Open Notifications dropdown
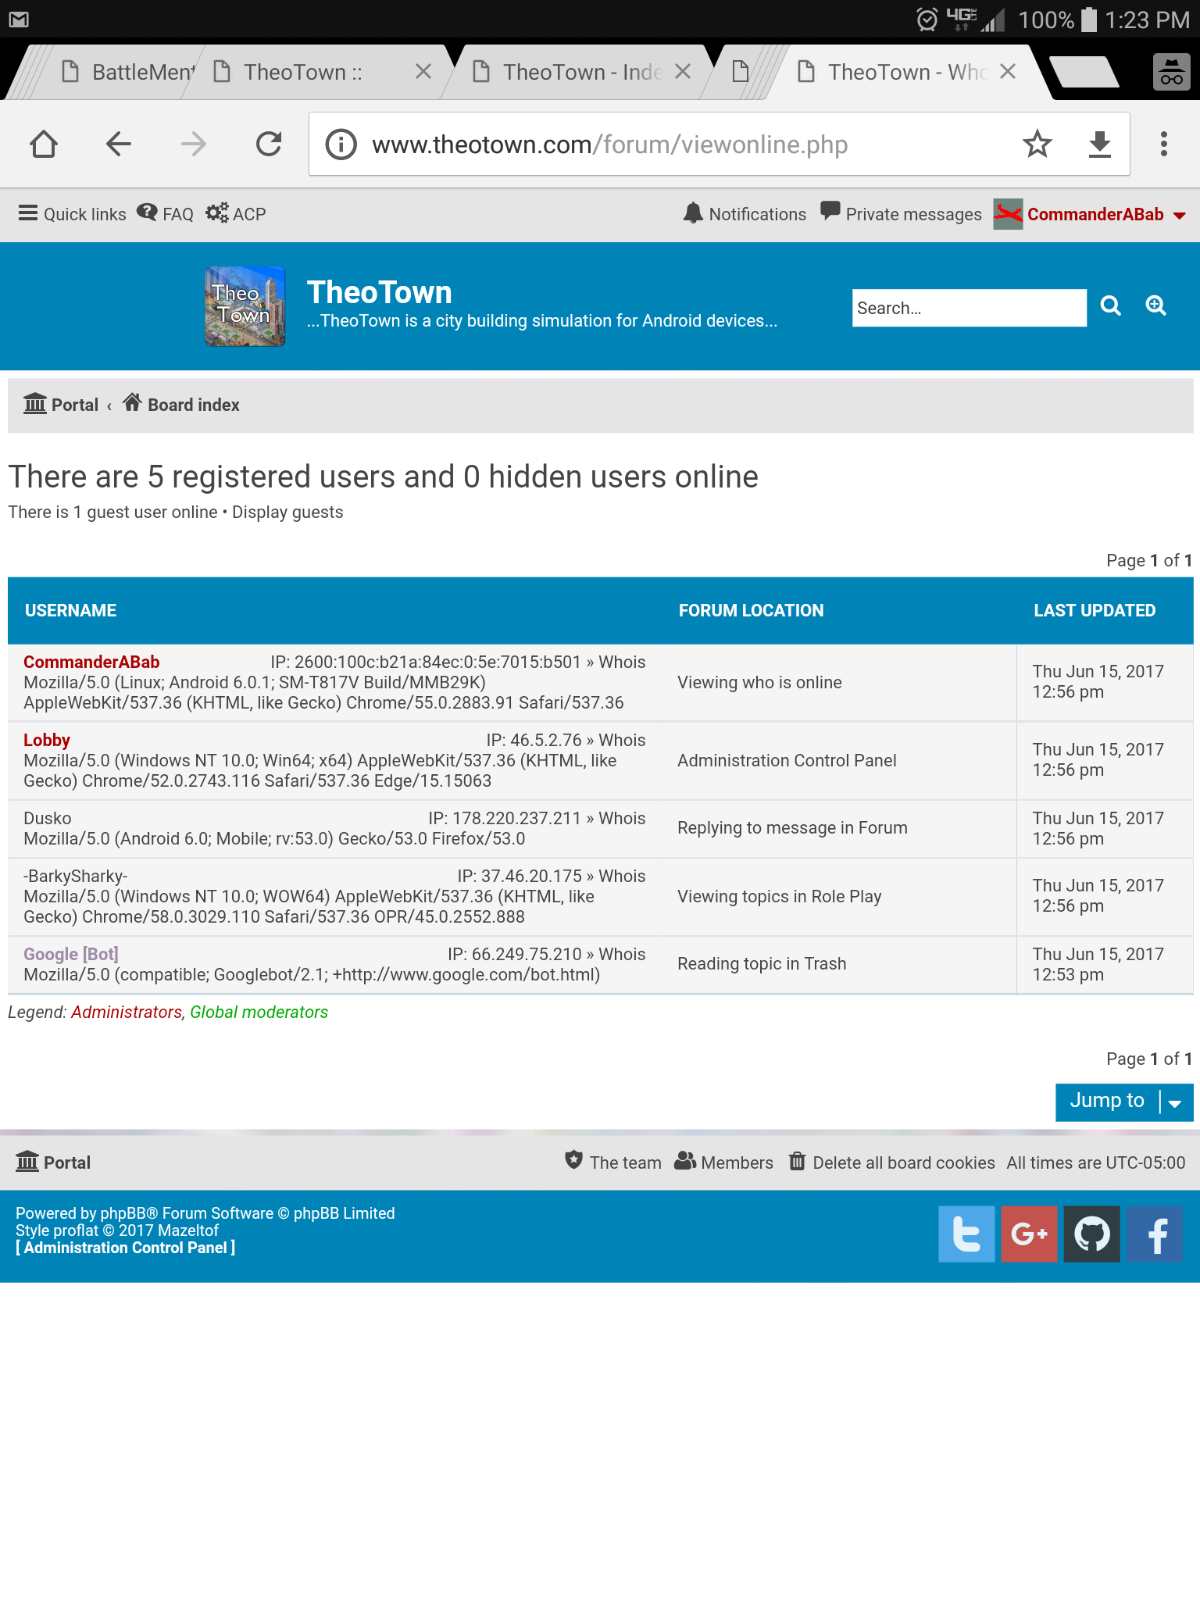The image size is (1200, 1600). pos(745,214)
